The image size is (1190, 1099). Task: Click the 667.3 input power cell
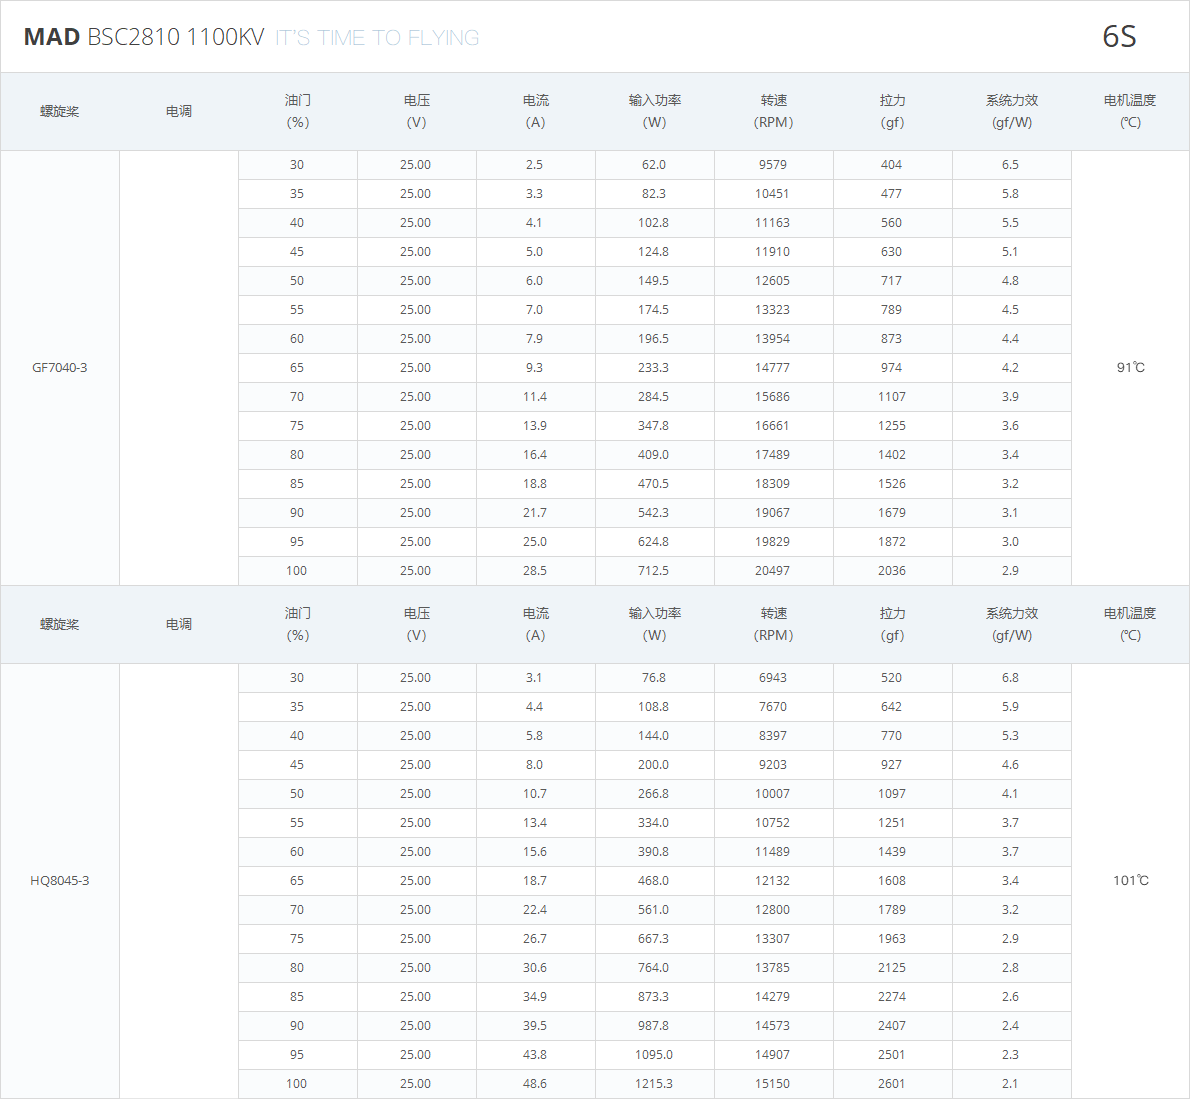(x=653, y=939)
